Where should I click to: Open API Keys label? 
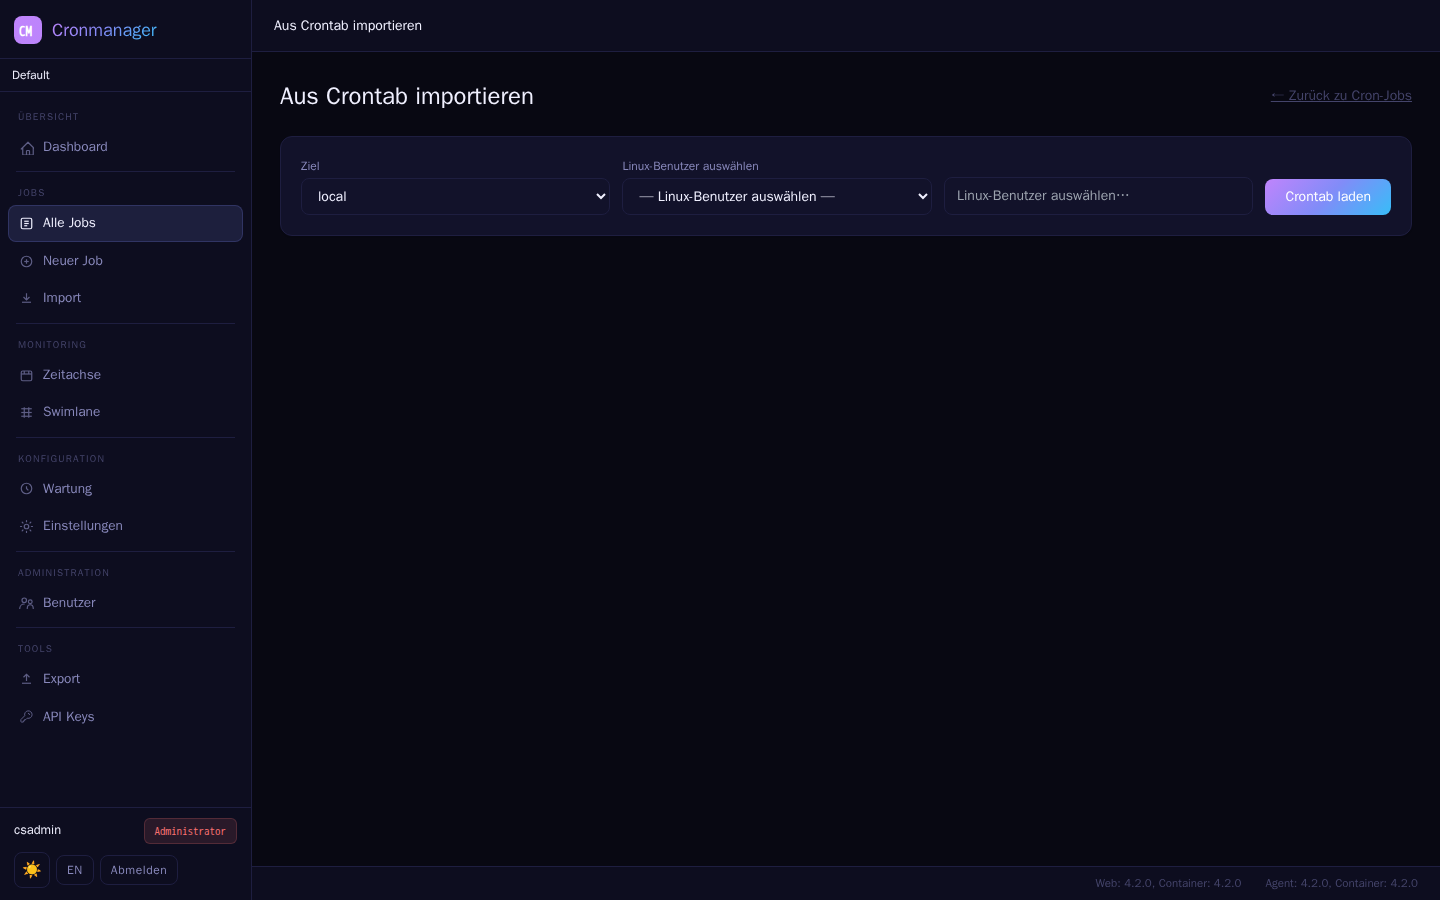tap(68, 717)
